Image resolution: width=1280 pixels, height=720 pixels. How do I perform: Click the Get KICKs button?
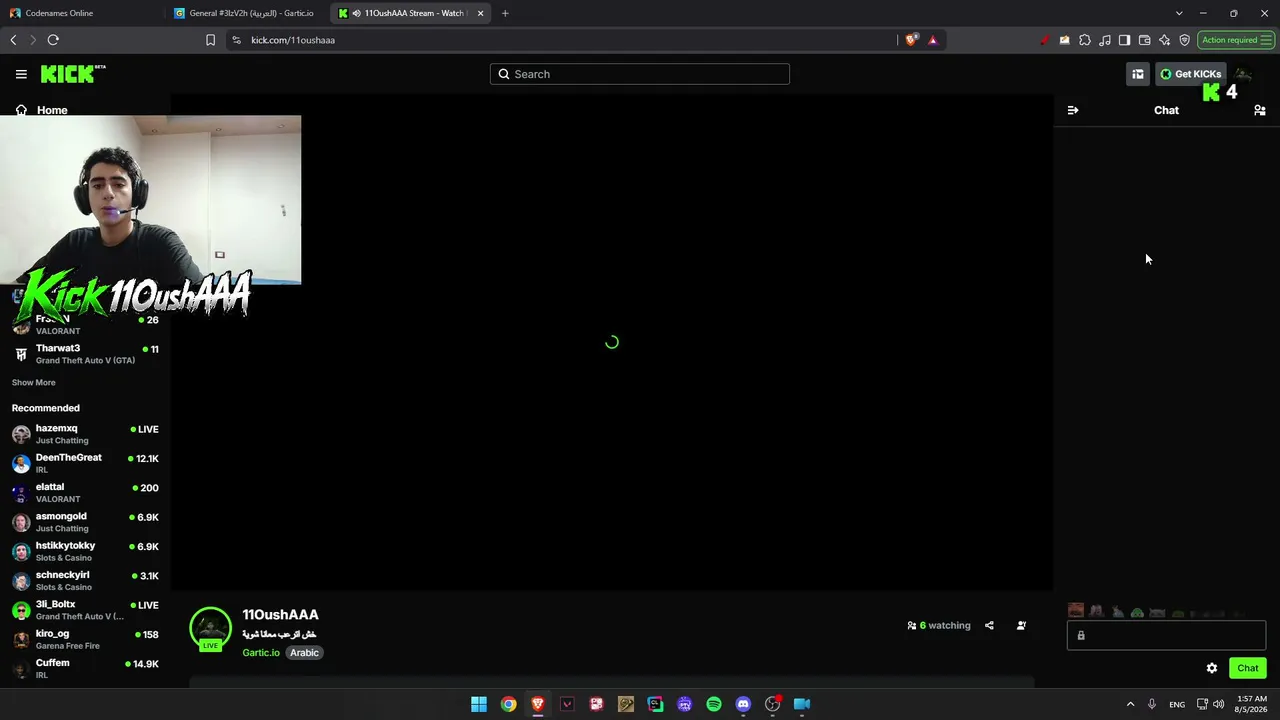pos(1190,74)
